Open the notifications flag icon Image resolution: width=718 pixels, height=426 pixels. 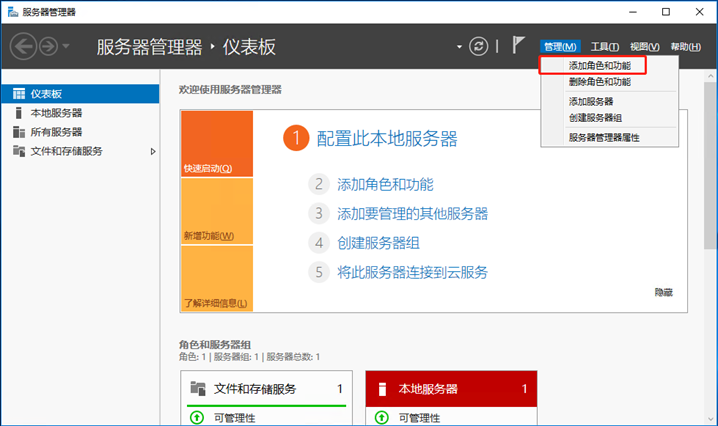pyautogui.click(x=518, y=46)
